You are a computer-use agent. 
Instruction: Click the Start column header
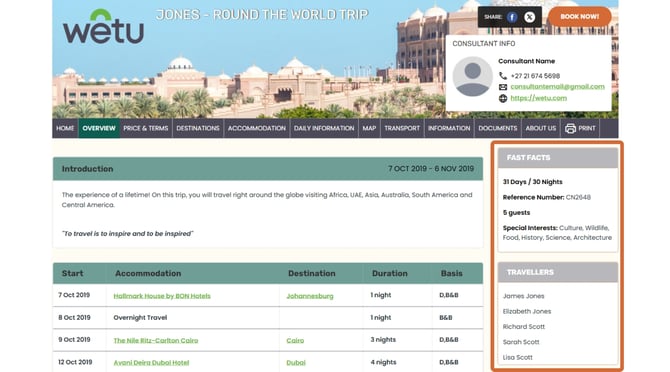(x=72, y=273)
